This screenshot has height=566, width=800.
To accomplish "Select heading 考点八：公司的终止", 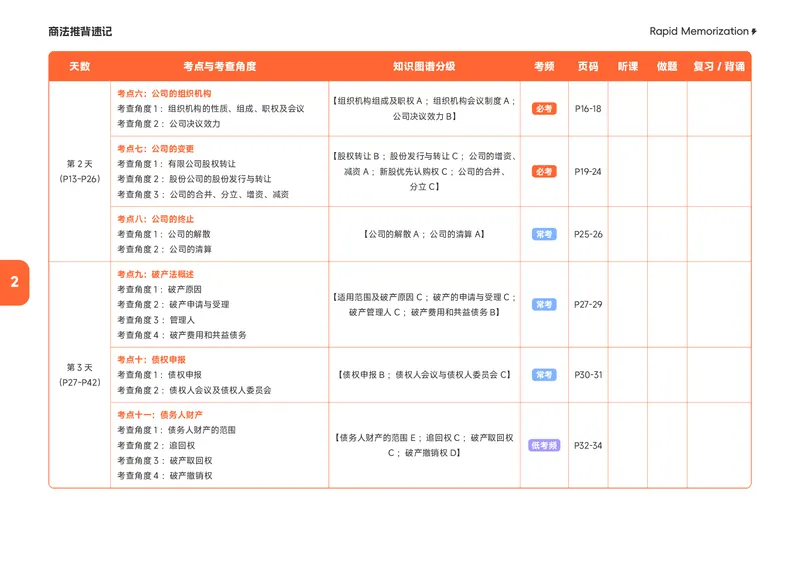I will click(x=156, y=219).
